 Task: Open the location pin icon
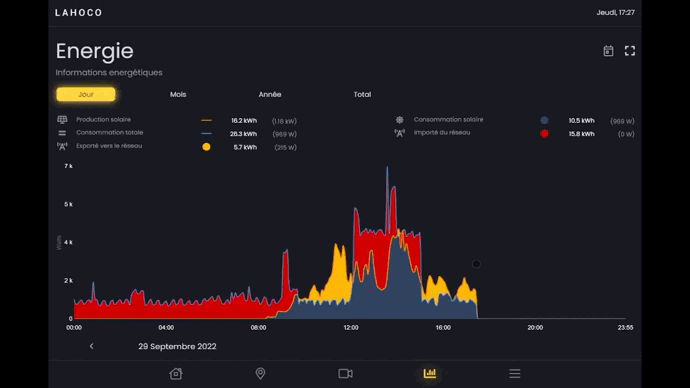coord(261,373)
